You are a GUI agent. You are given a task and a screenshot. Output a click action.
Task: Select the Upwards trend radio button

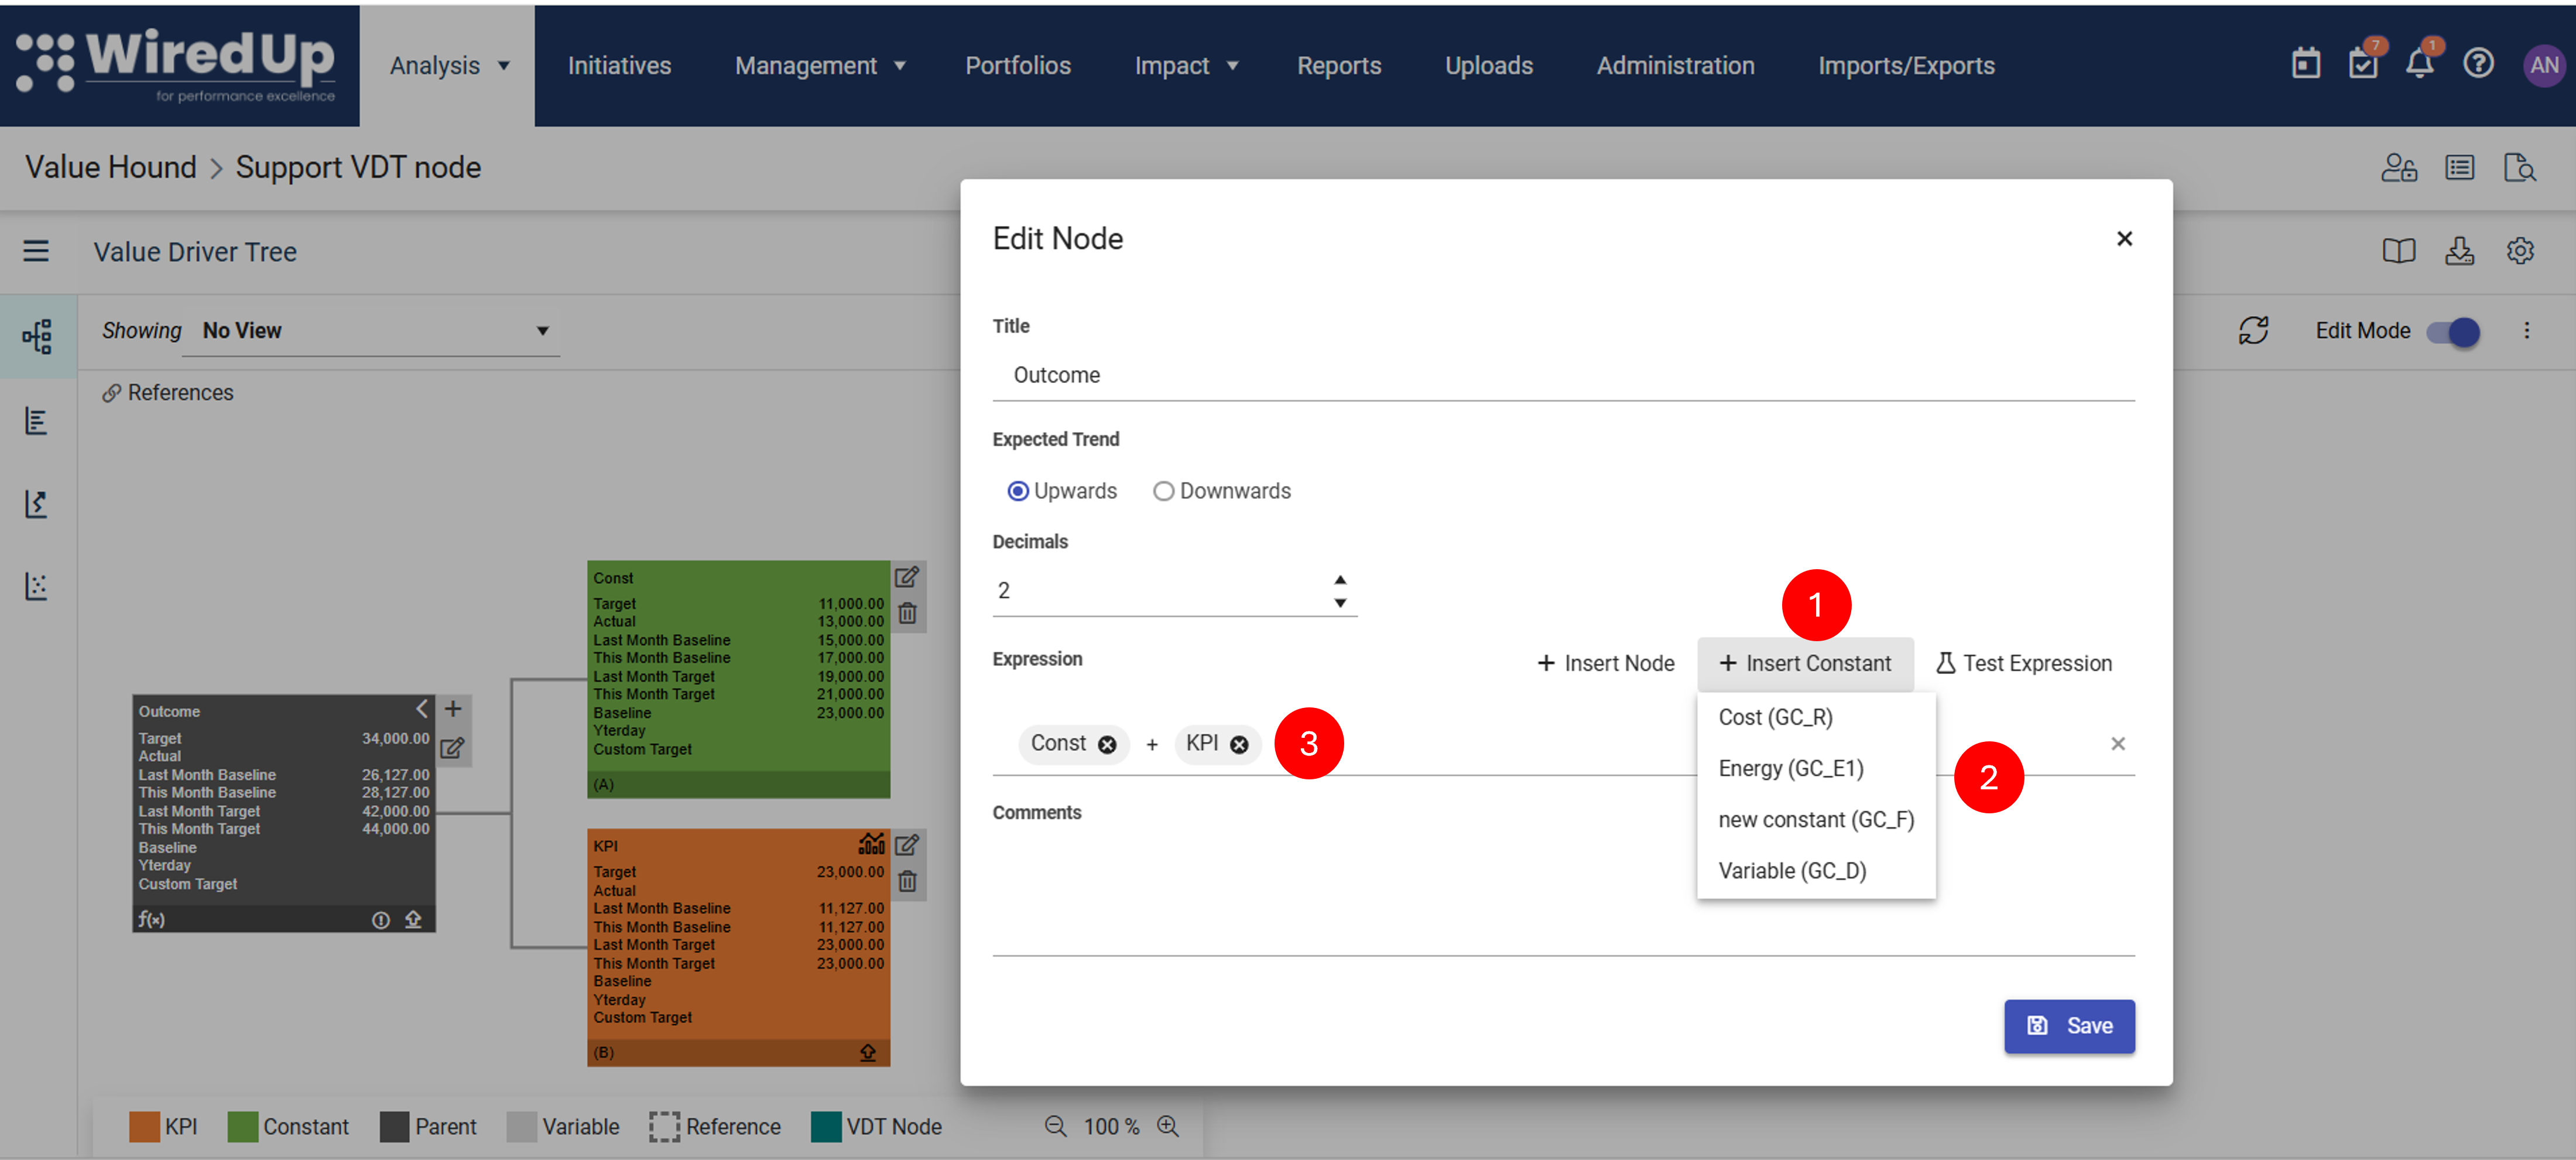(x=1017, y=491)
